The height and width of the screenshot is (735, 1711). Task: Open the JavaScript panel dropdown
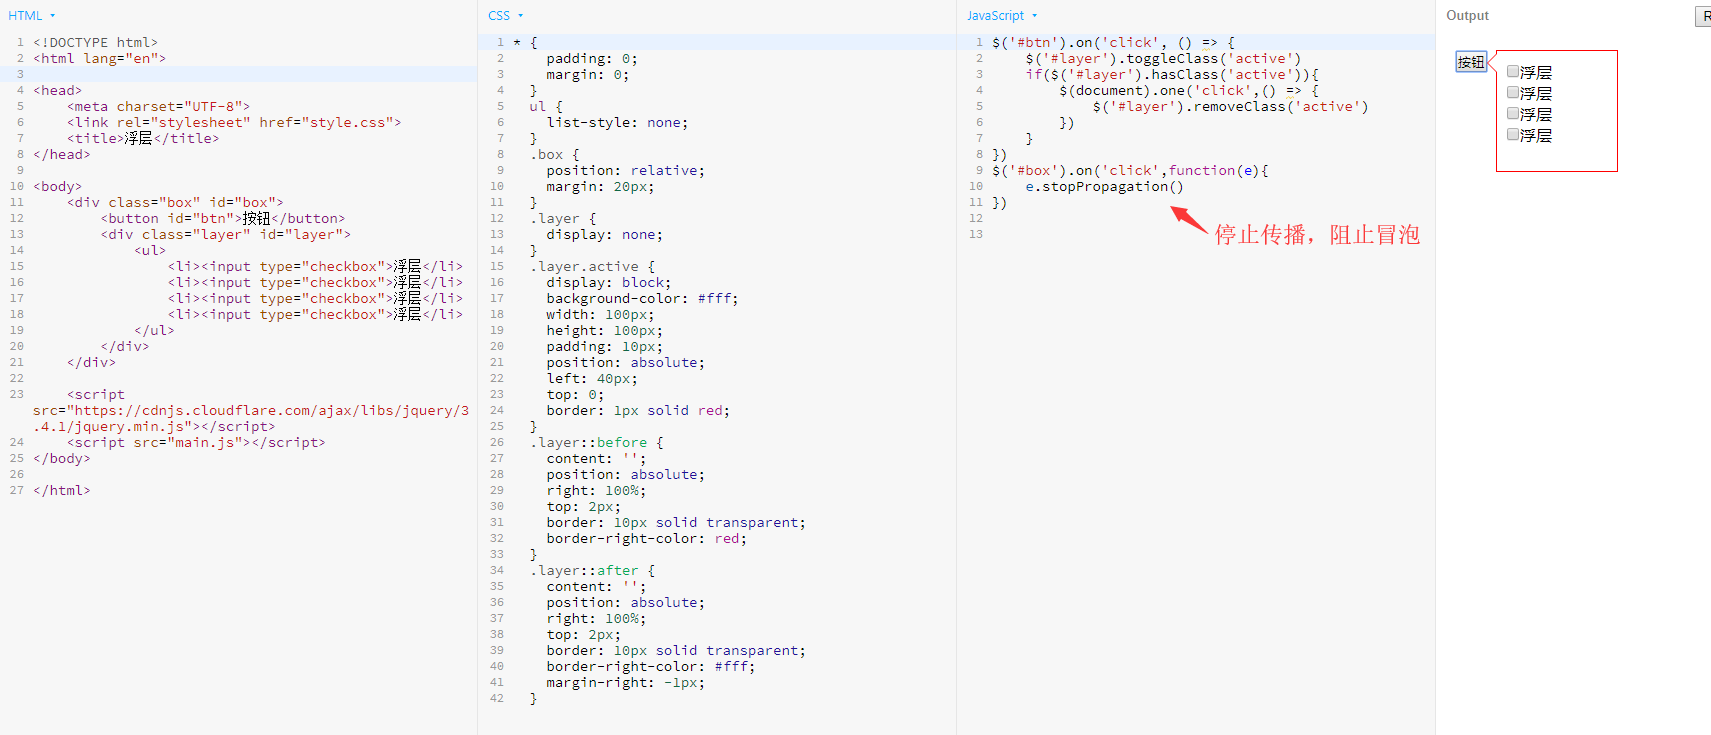click(x=1002, y=16)
